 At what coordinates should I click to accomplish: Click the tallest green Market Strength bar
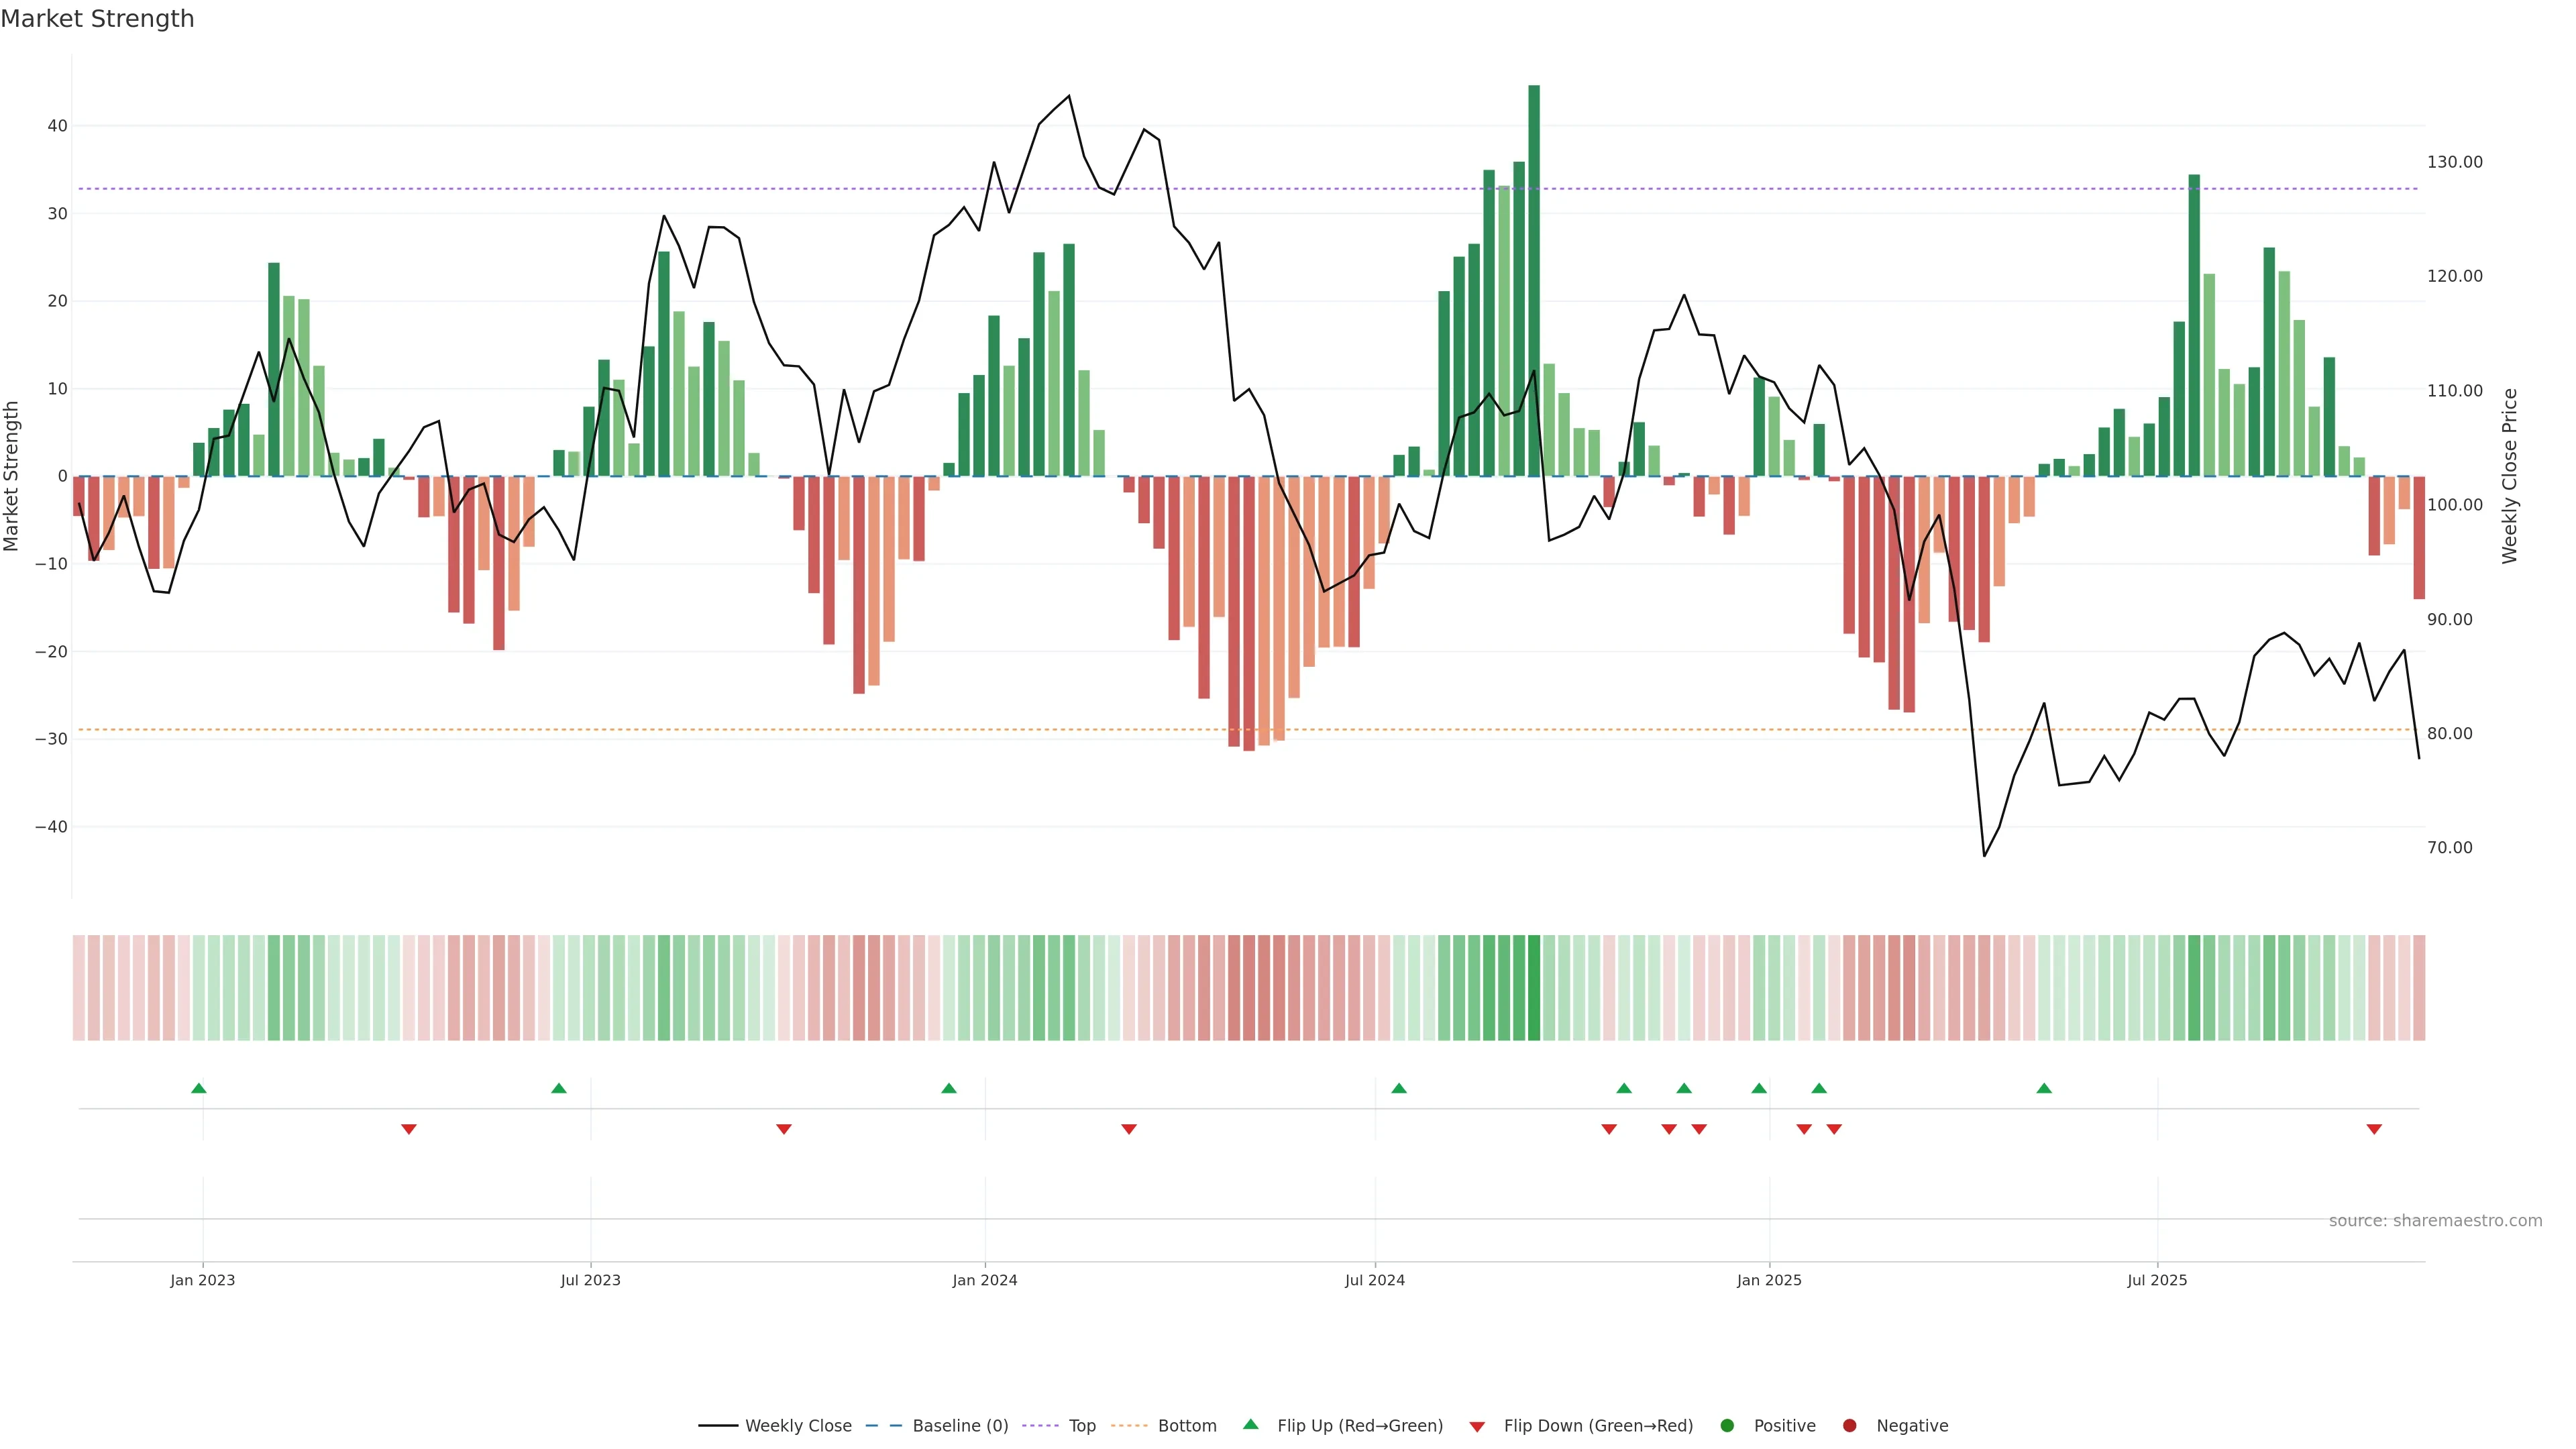coord(1534,280)
